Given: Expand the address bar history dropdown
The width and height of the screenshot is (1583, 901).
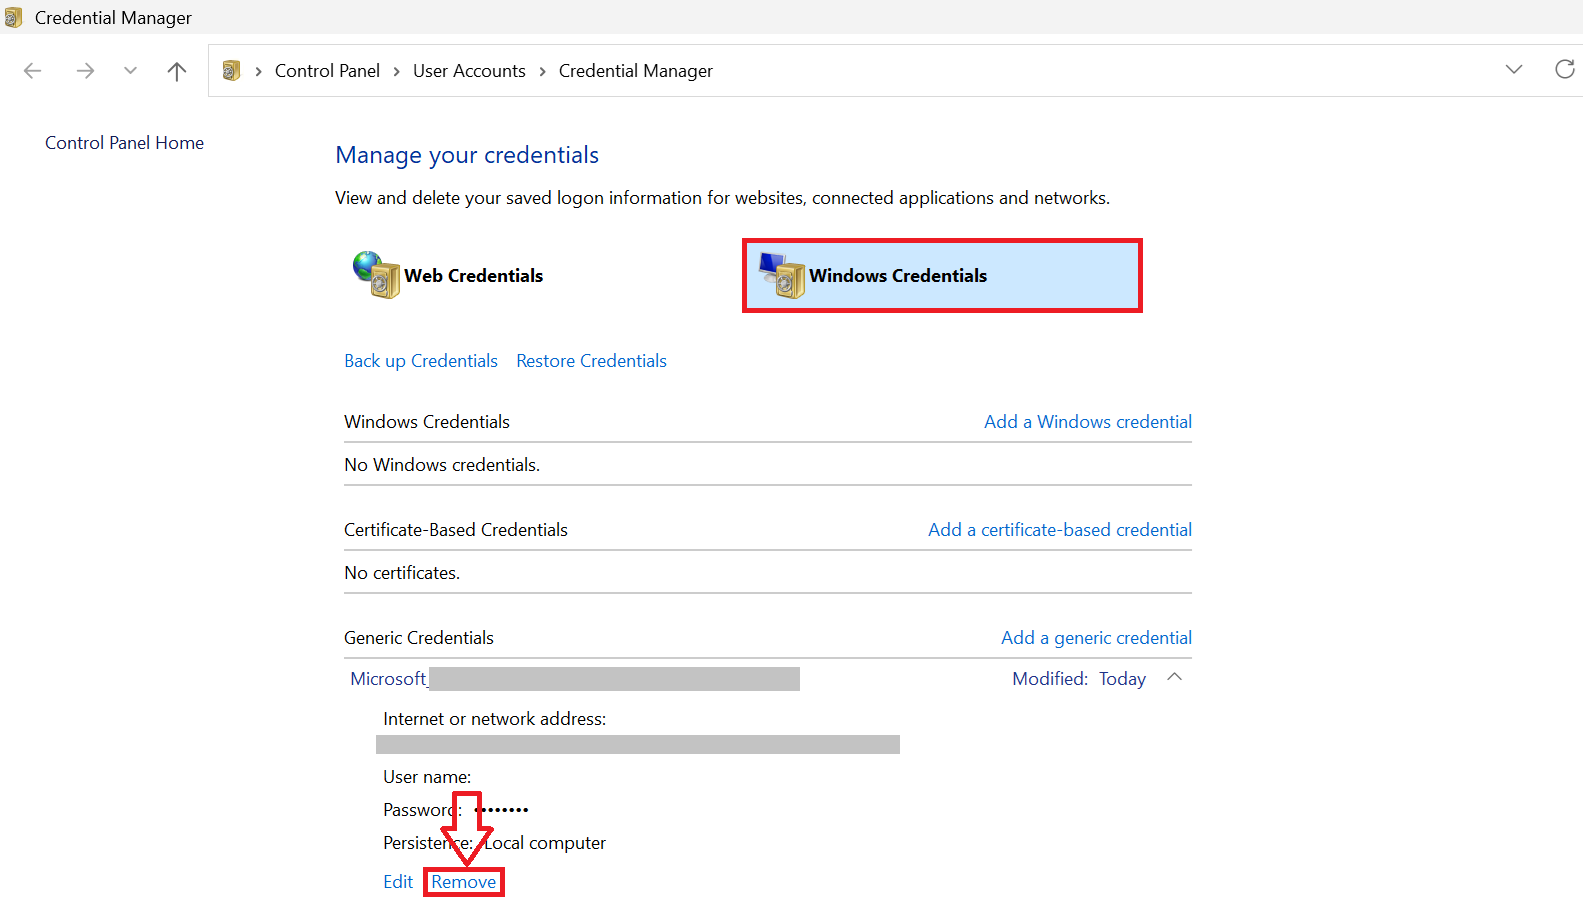Looking at the screenshot, I should click(1514, 69).
